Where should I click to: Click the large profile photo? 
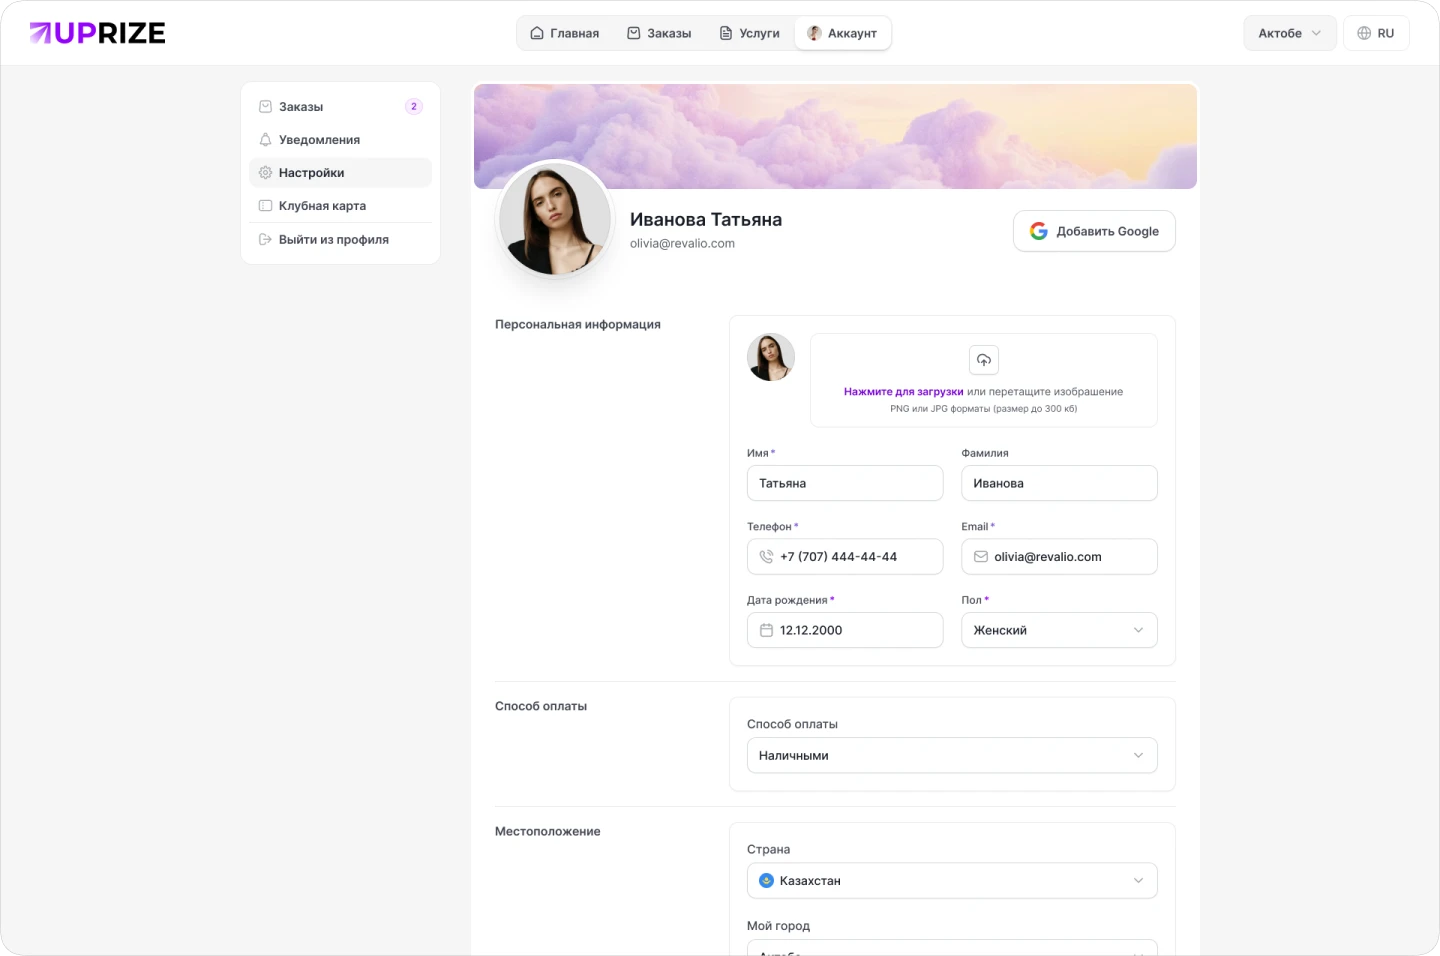(x=555, y=219)
